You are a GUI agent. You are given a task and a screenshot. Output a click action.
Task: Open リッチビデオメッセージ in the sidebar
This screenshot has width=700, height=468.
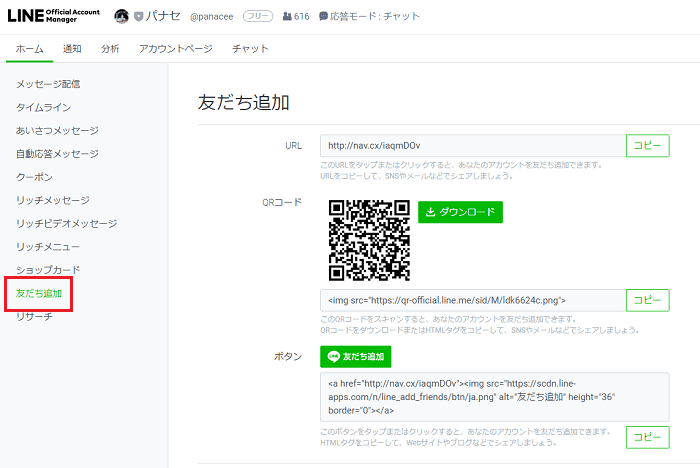[67, 223]
